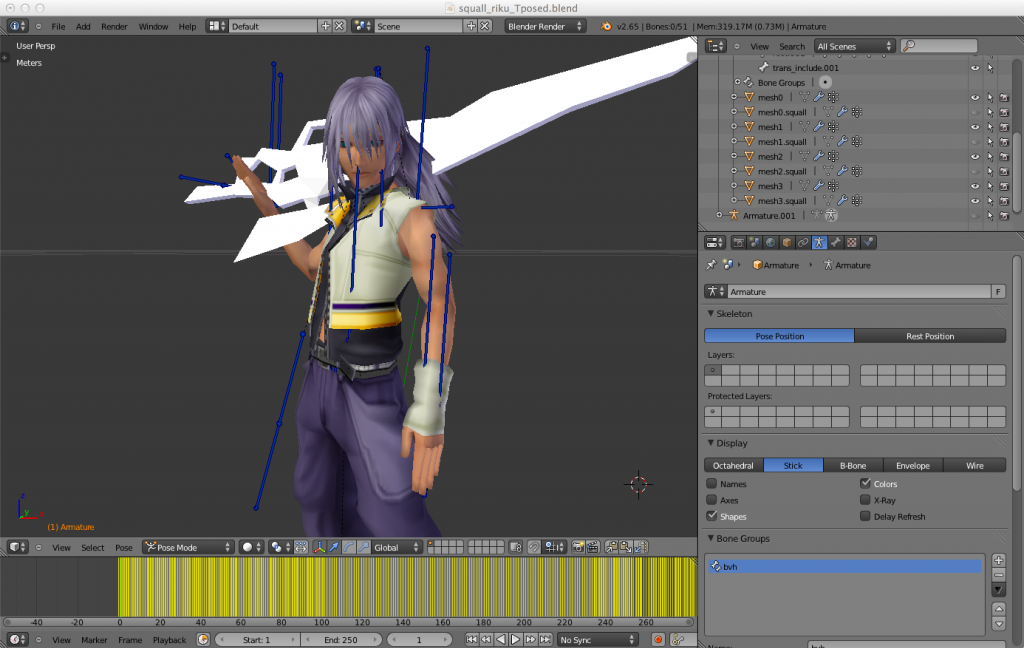
Task: Click the wrench modifier icon on mesh0 row
Action: (x=818, y=97)
